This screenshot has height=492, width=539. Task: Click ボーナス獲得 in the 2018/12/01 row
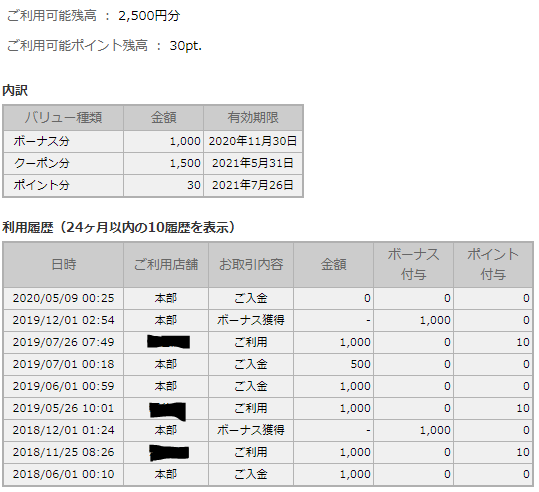pyautogui.click(x=251, y=430)
